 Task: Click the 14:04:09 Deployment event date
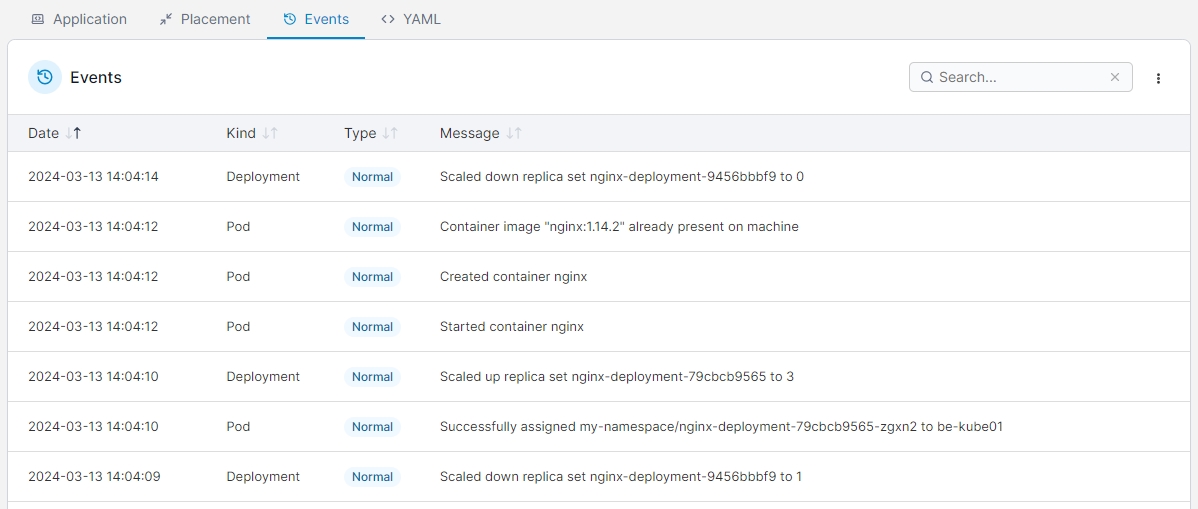(x=93, y=477)
